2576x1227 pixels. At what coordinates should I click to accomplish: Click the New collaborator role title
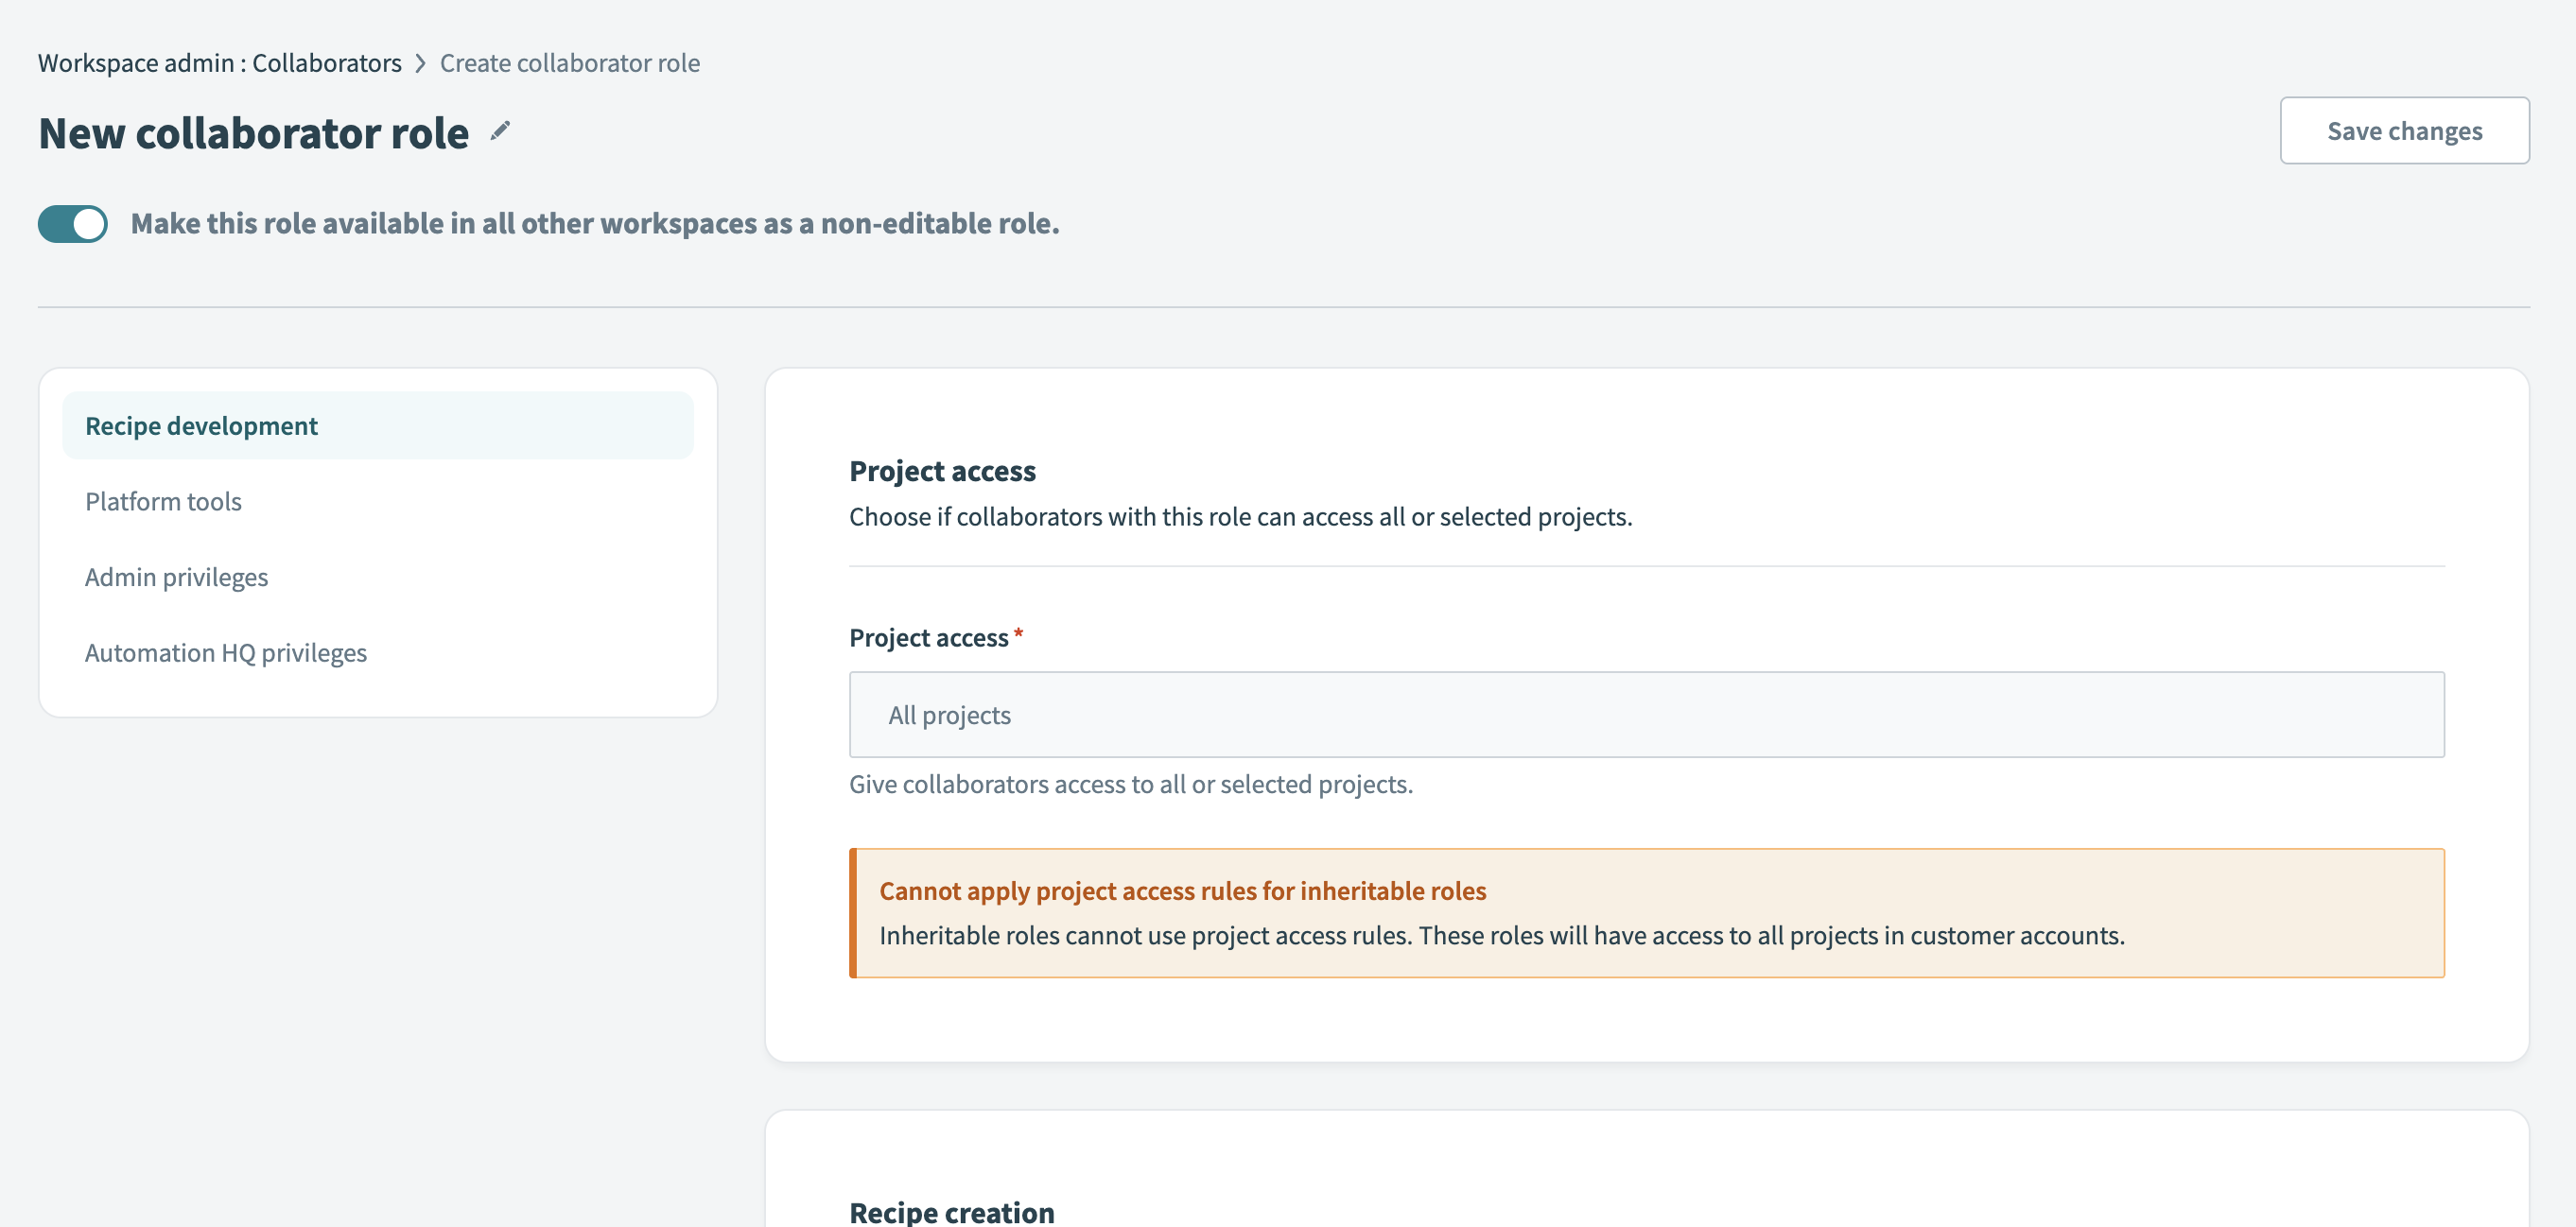click(x=254, y=133)
